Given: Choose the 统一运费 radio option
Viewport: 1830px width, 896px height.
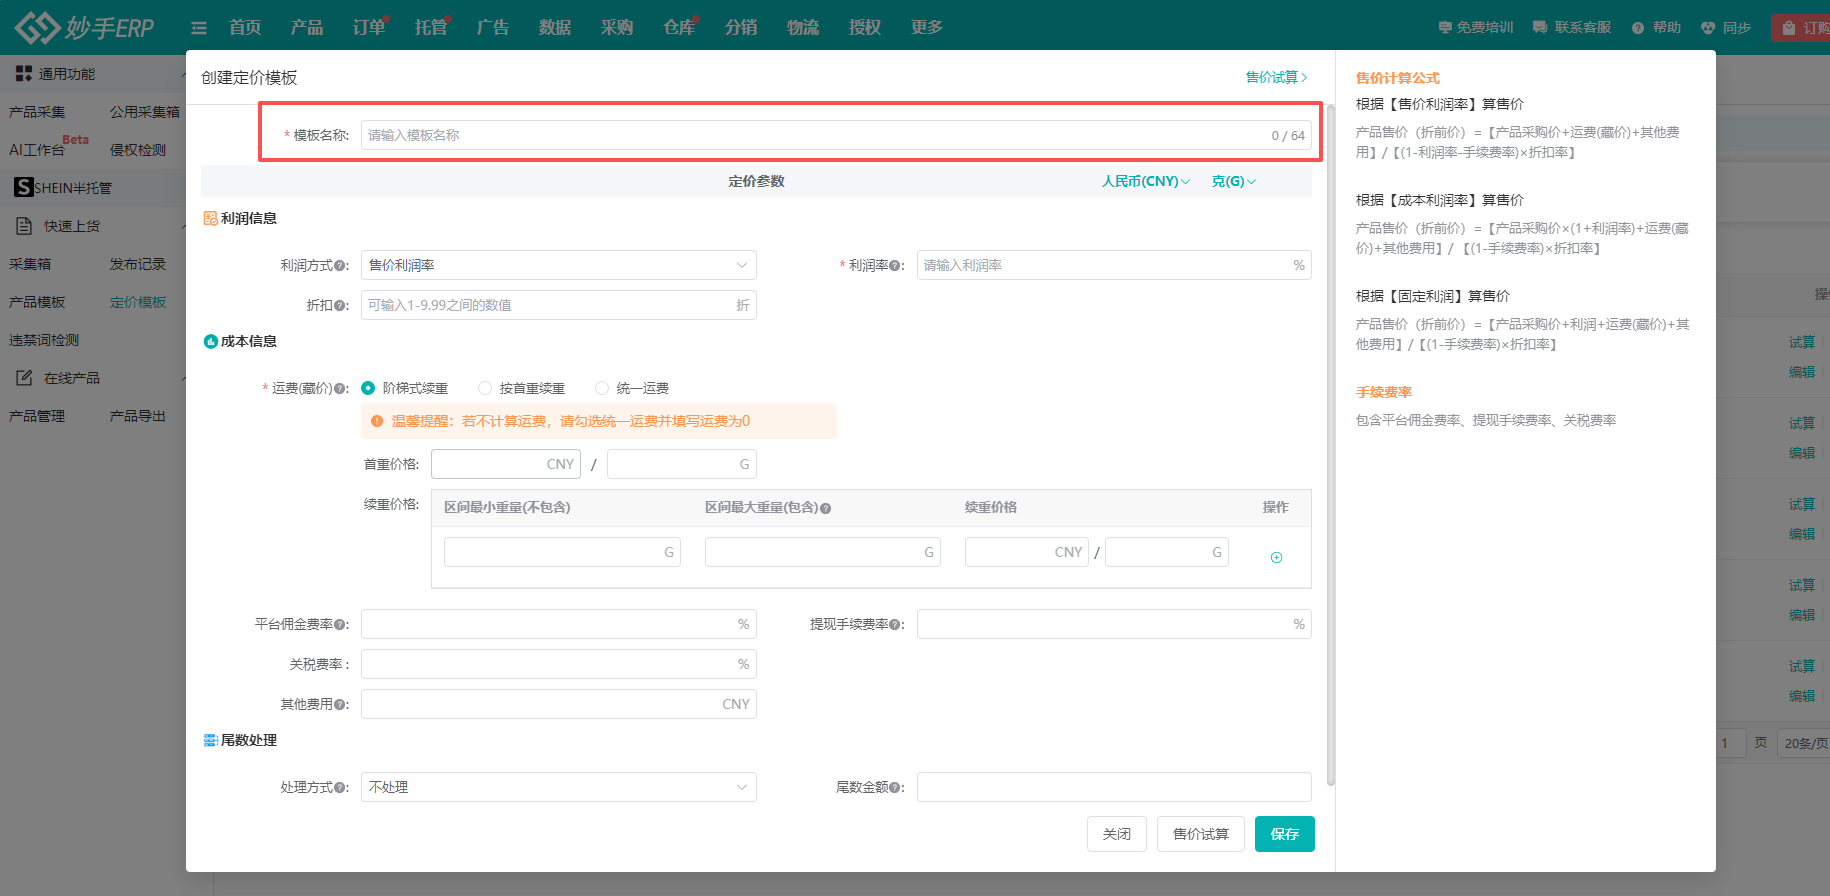Looking at the screenshot, I should click(x=602, y=388).
